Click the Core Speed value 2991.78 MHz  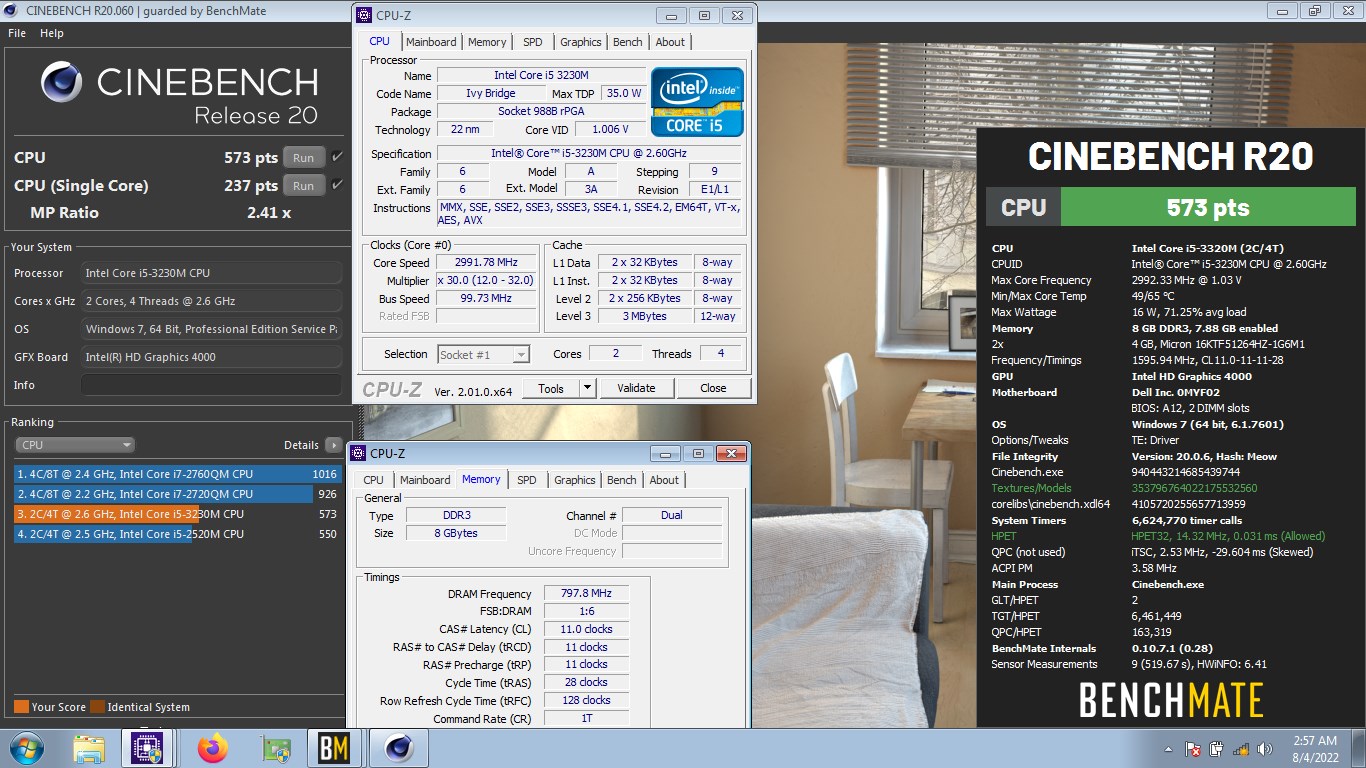[x=486, y=263]
